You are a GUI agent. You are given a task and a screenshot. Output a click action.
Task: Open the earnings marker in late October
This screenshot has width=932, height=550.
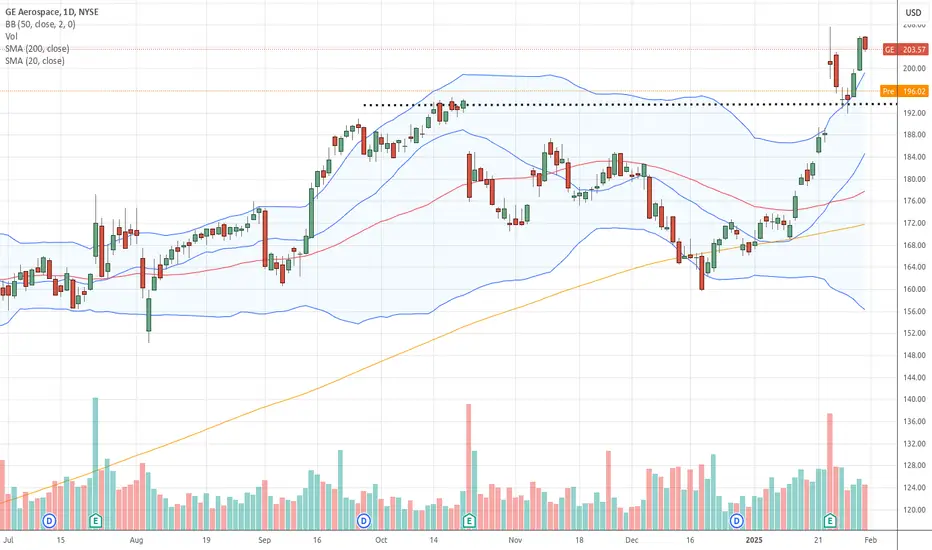click(x=469, y=521)
